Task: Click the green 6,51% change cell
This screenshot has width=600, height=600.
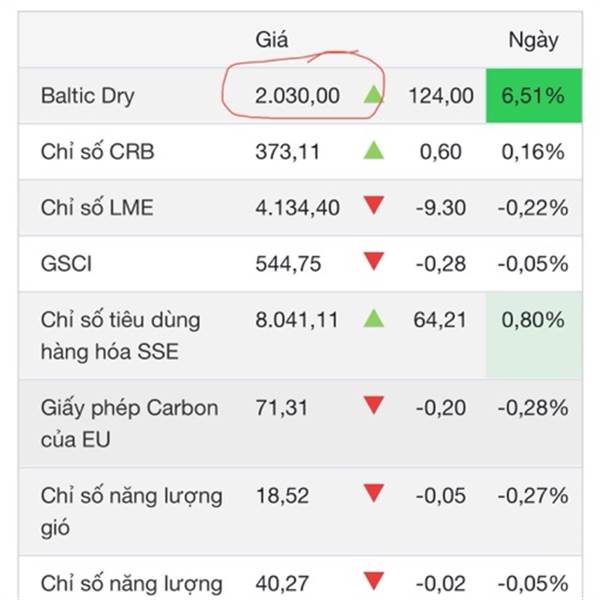Action: tap(534, 96)
